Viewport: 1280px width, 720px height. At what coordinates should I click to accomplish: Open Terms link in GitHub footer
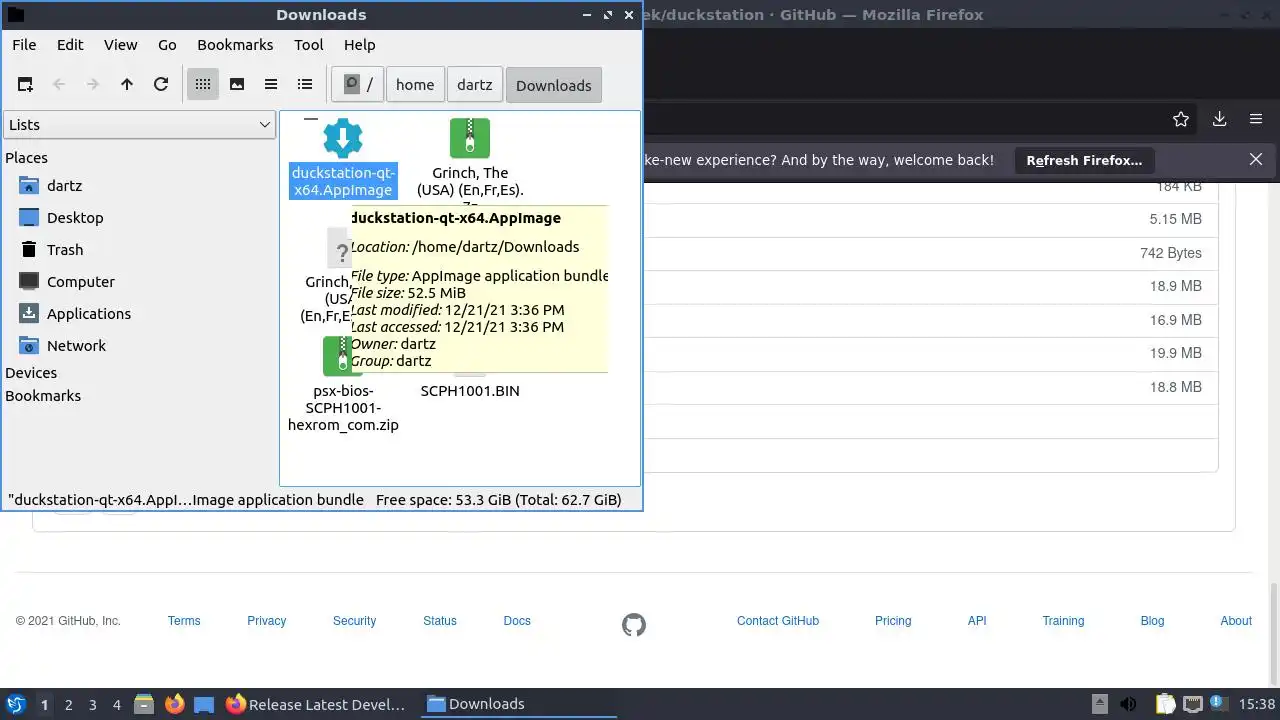pos(184,621)
